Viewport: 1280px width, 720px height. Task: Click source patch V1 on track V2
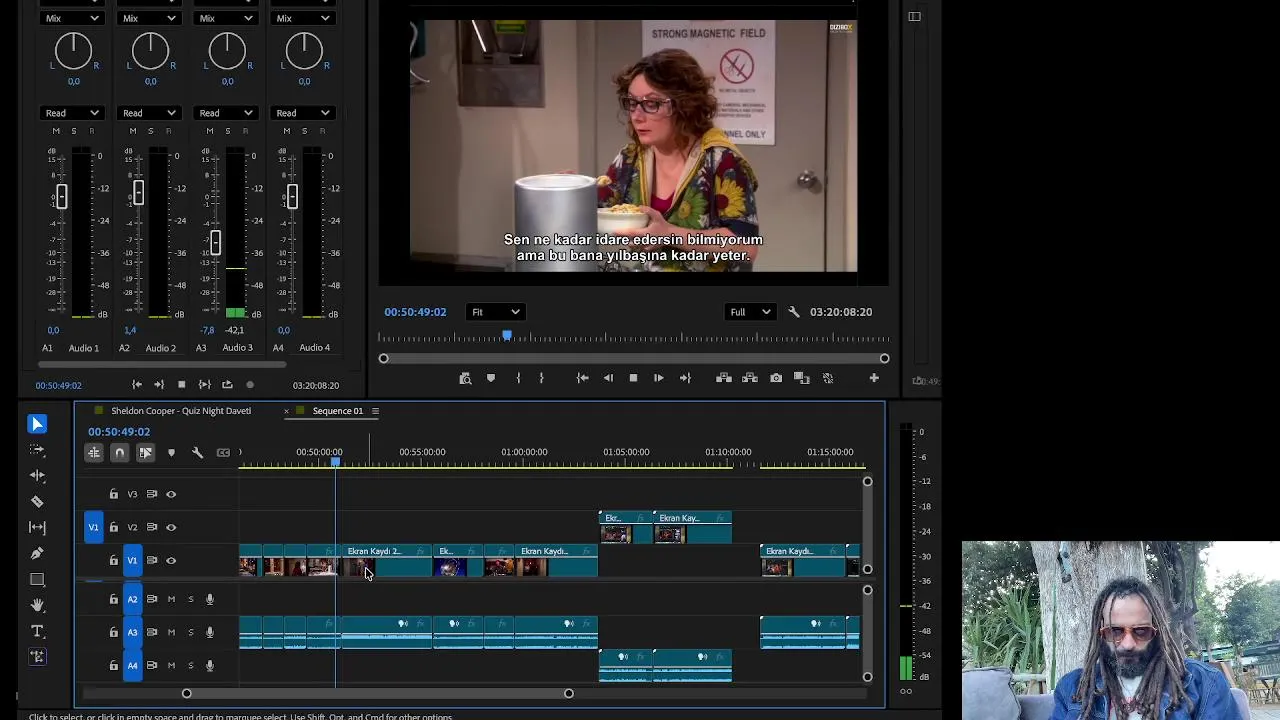(94, 527)
